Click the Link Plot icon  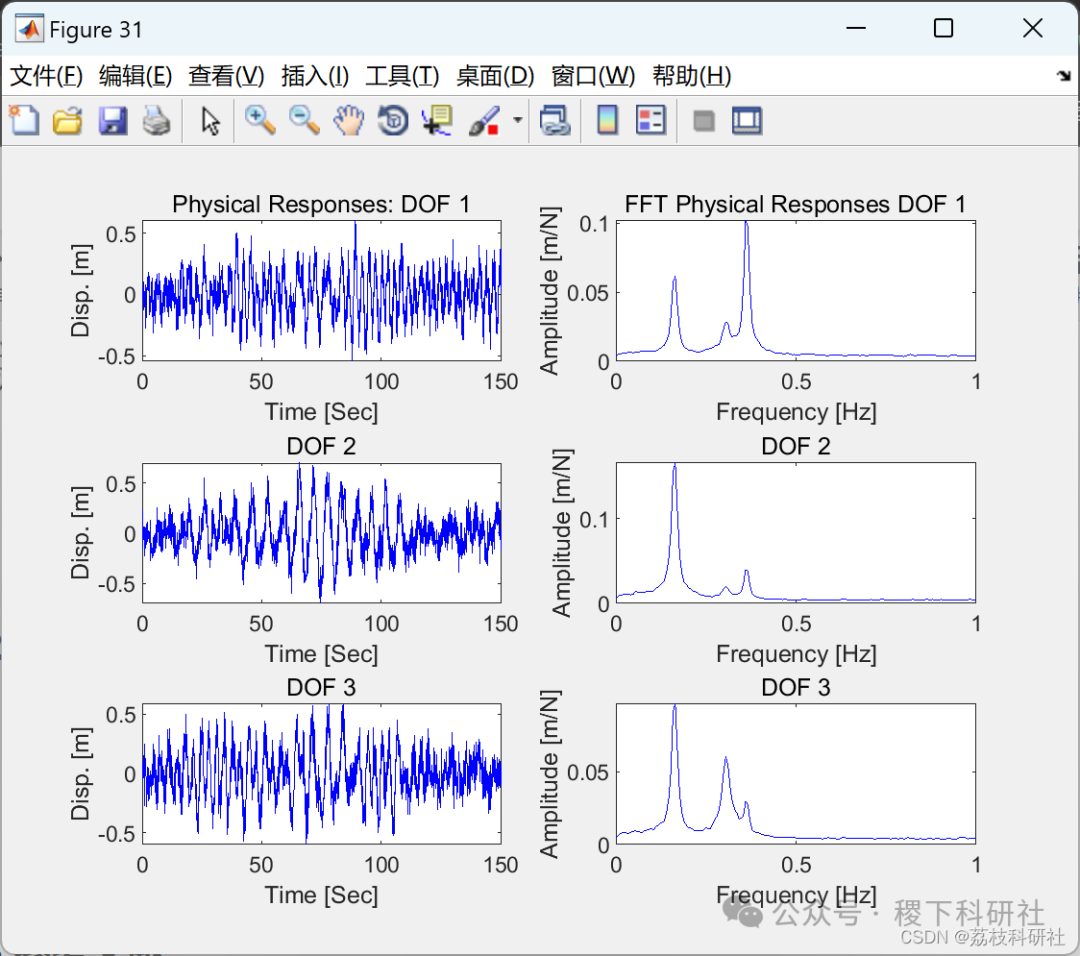tap(554, 121)
